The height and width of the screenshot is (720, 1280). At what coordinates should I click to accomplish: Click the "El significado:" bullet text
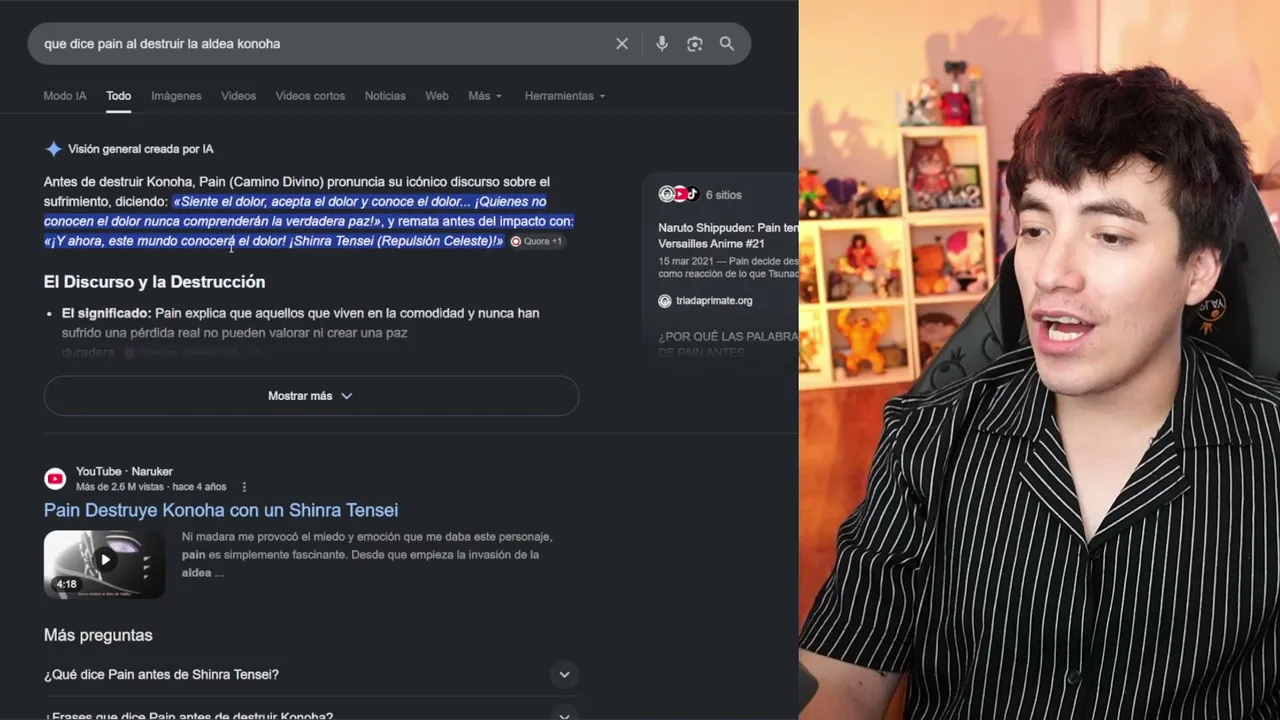[106, 313]
